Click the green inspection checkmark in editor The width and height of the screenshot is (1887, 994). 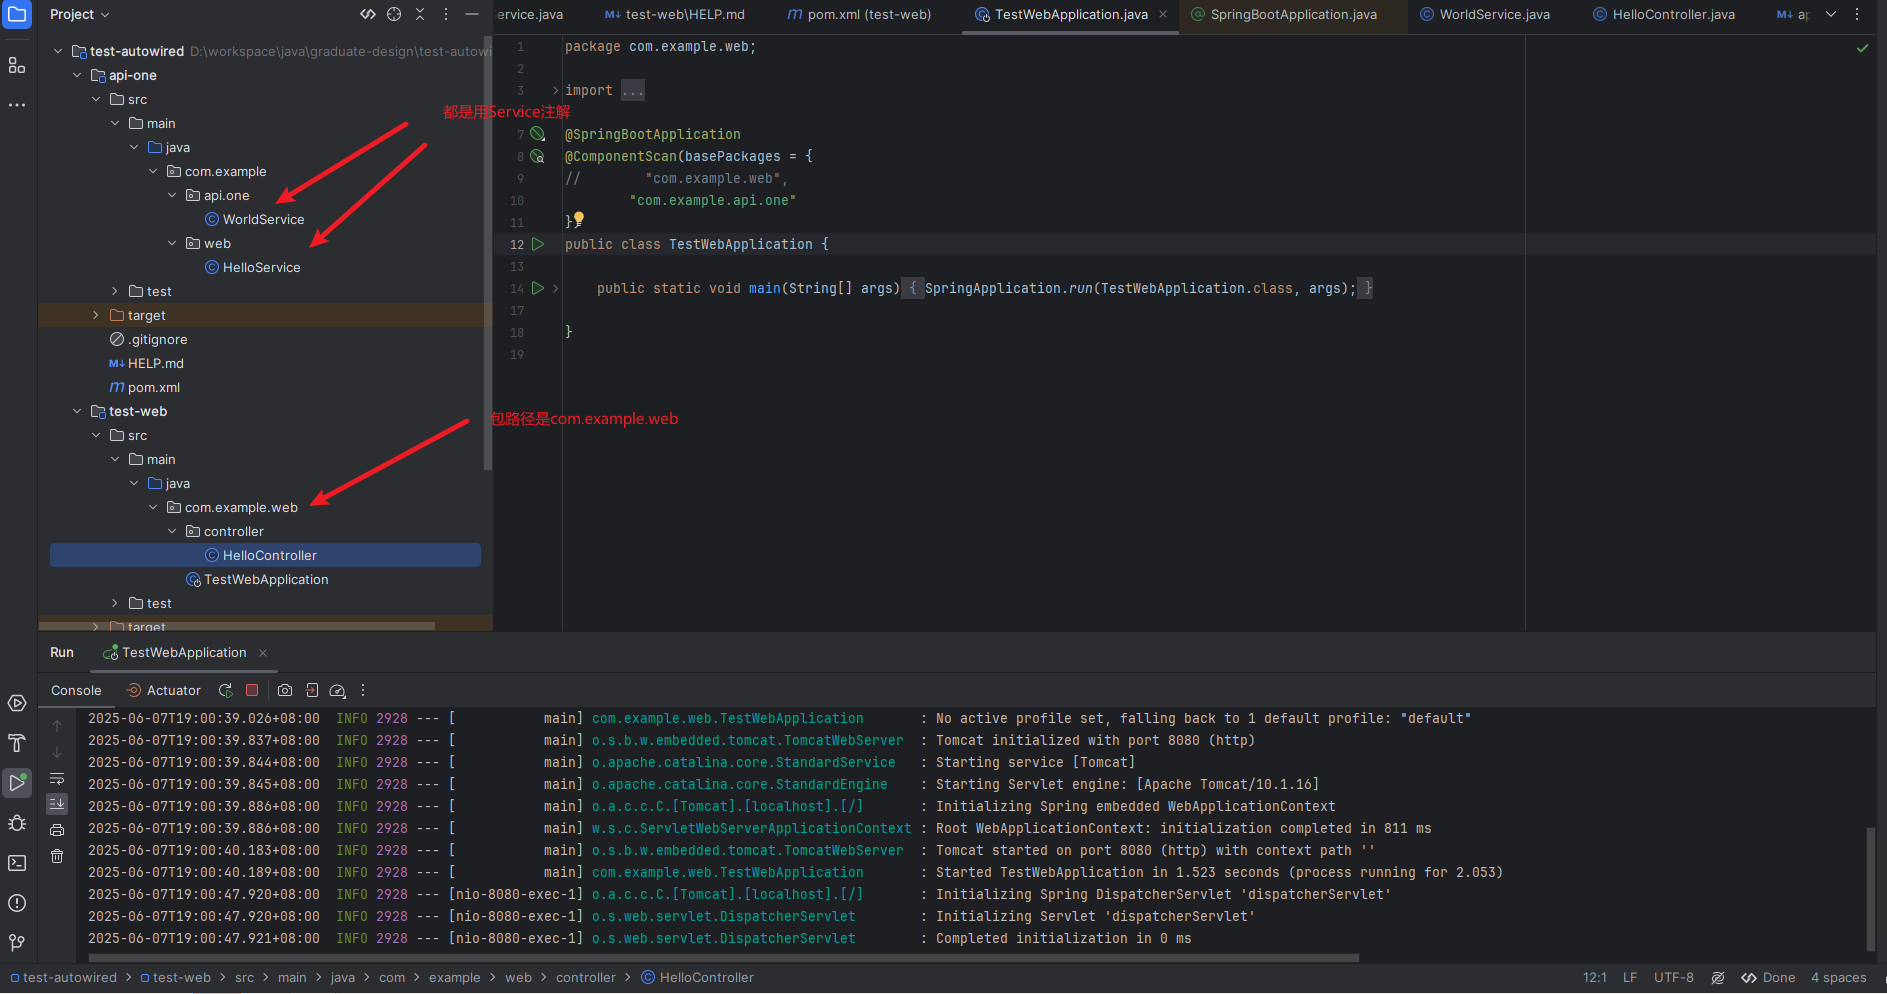point(1862,48)
